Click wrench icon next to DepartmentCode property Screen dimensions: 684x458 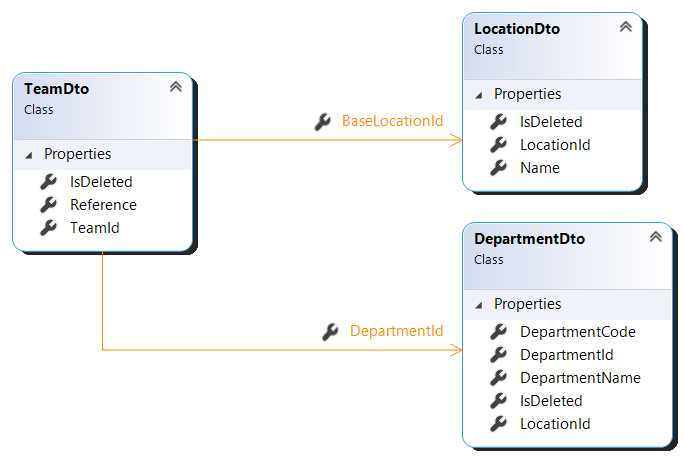tap(498, 332)
